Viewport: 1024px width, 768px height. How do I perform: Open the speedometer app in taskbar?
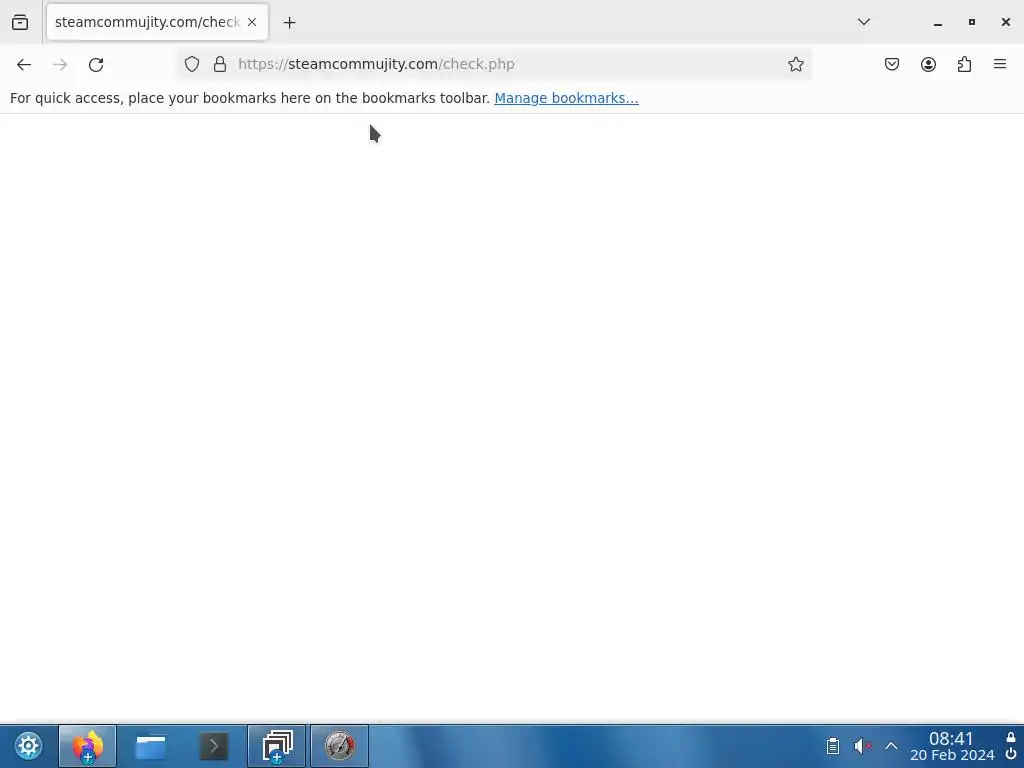pos(340,746)
